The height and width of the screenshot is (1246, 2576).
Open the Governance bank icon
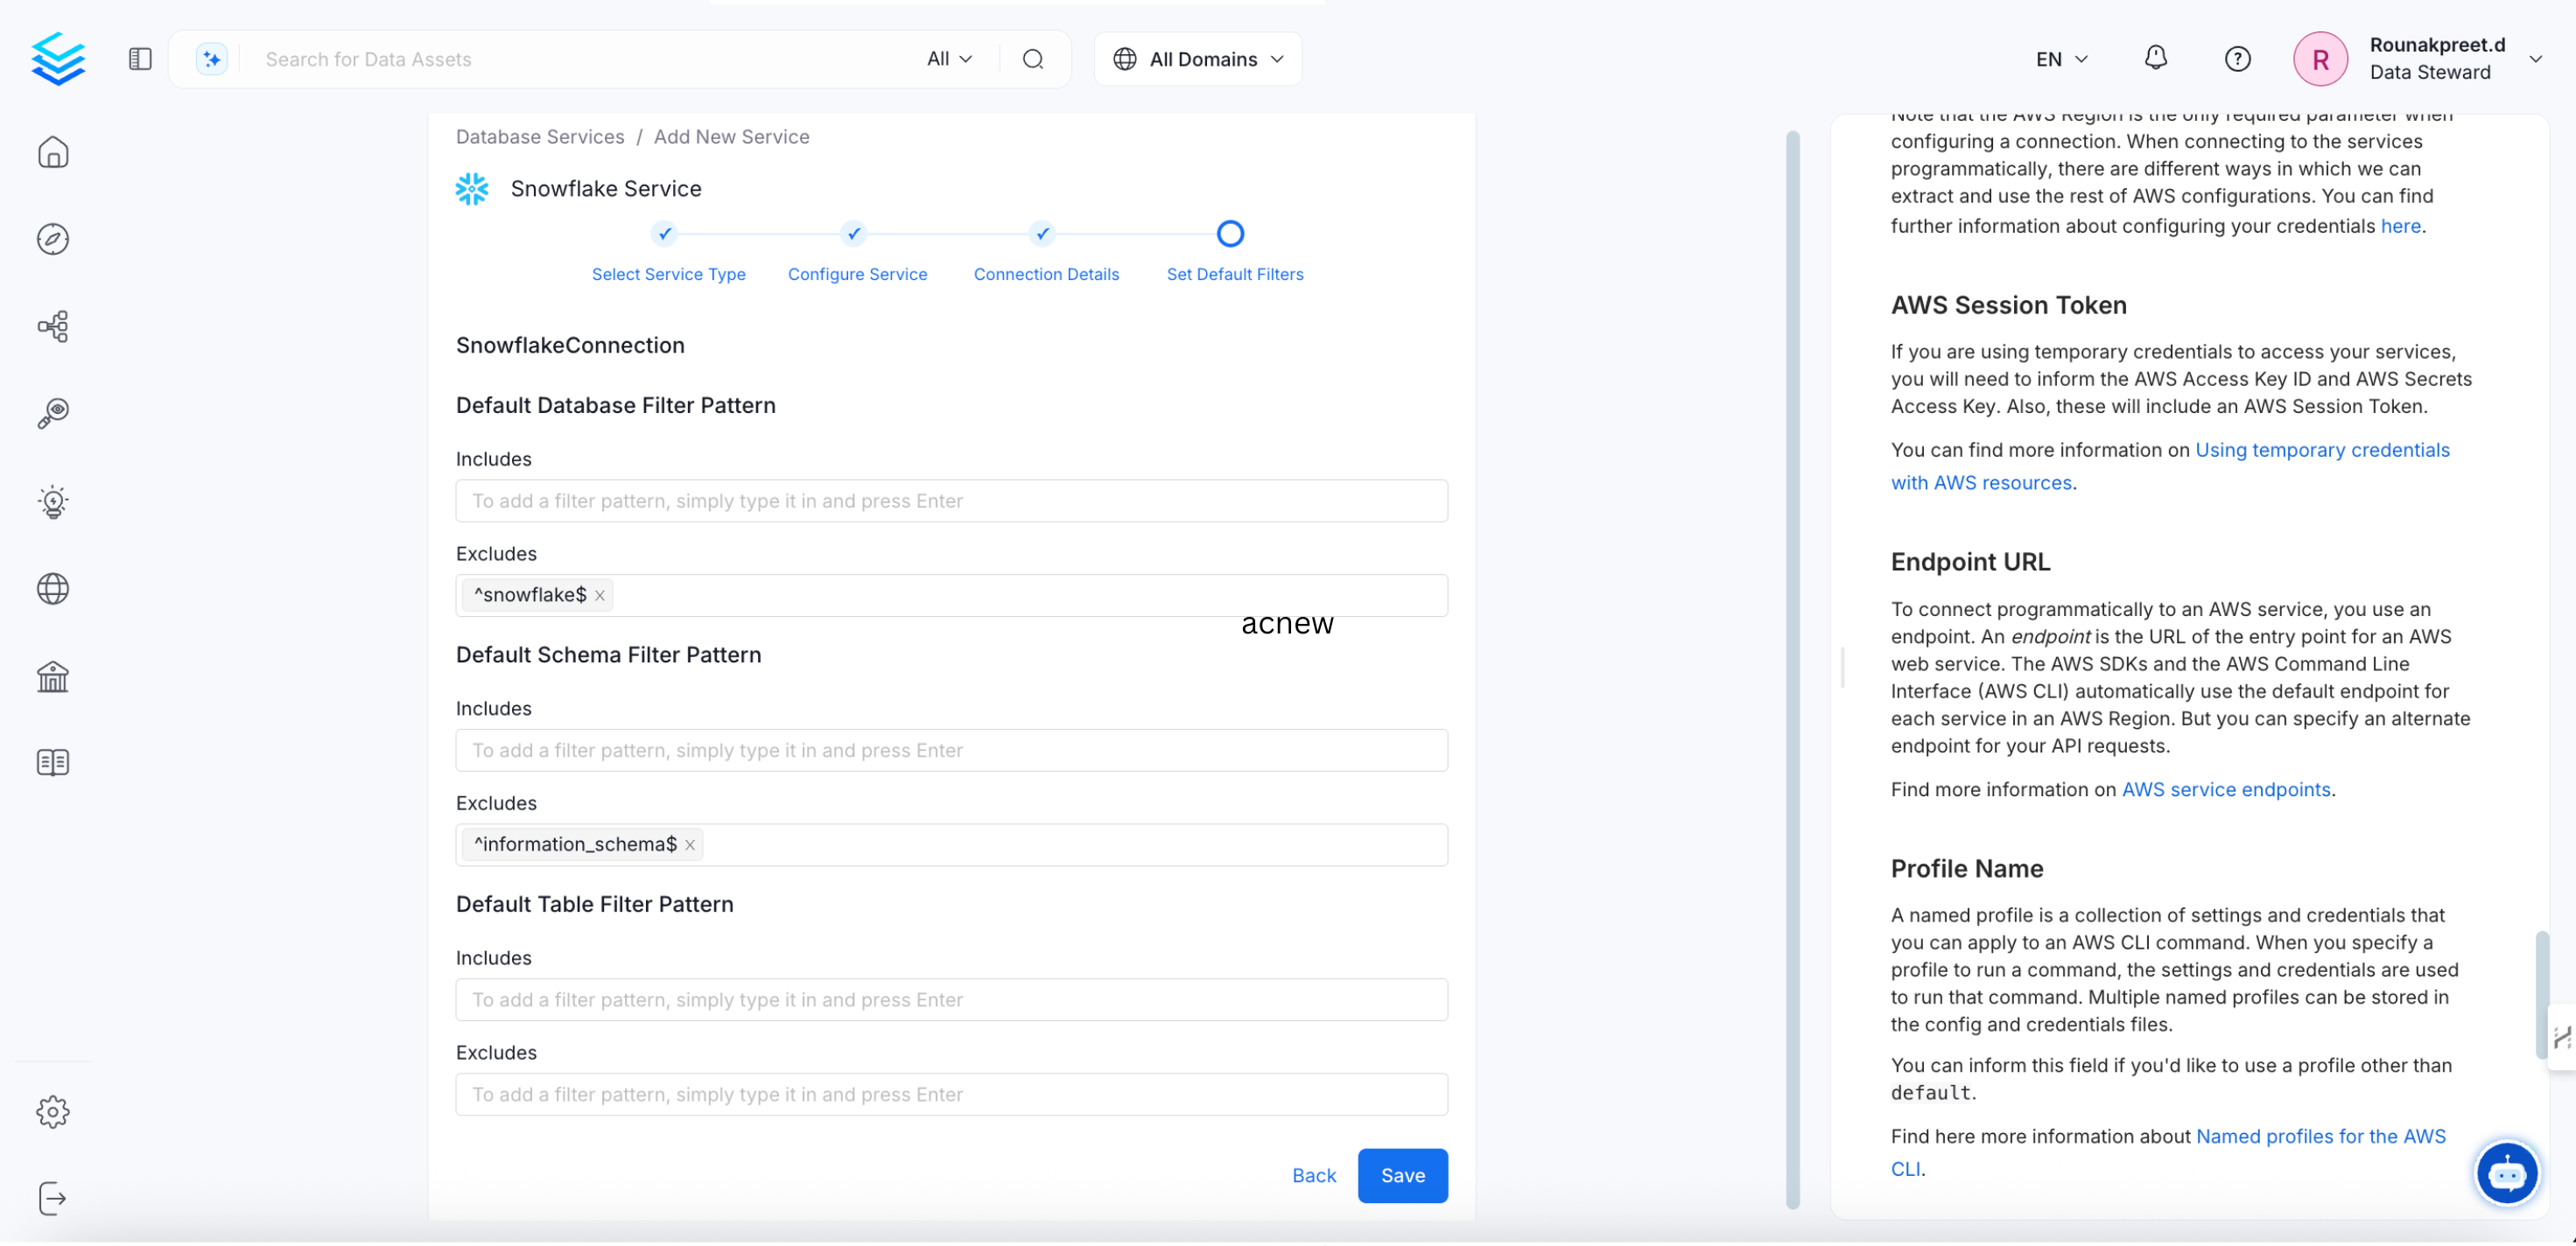53,676
